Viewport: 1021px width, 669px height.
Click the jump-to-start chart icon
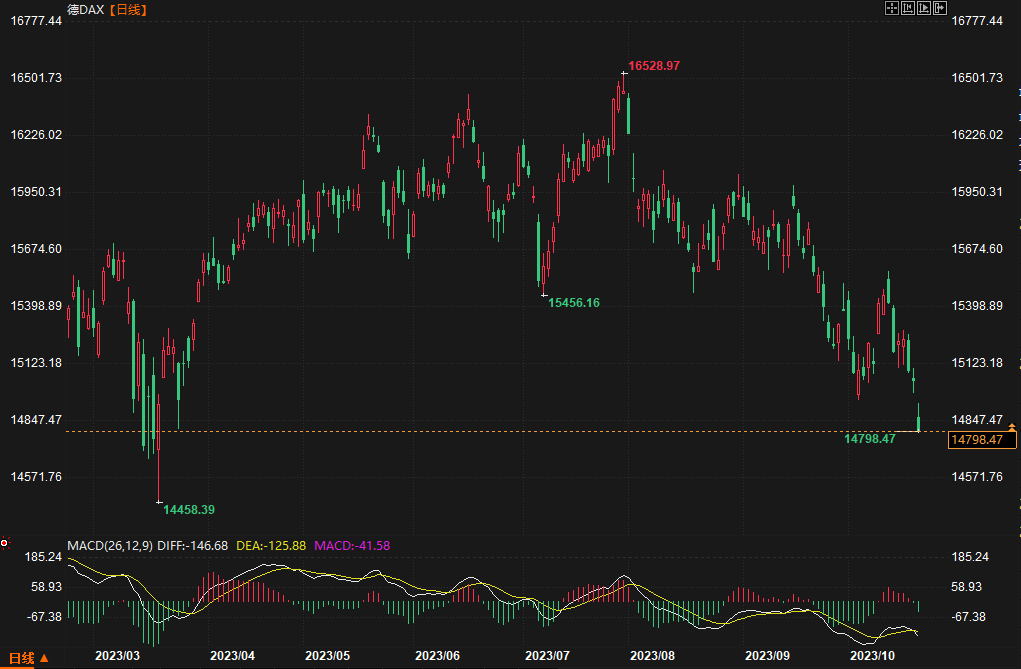click(908, 8)
